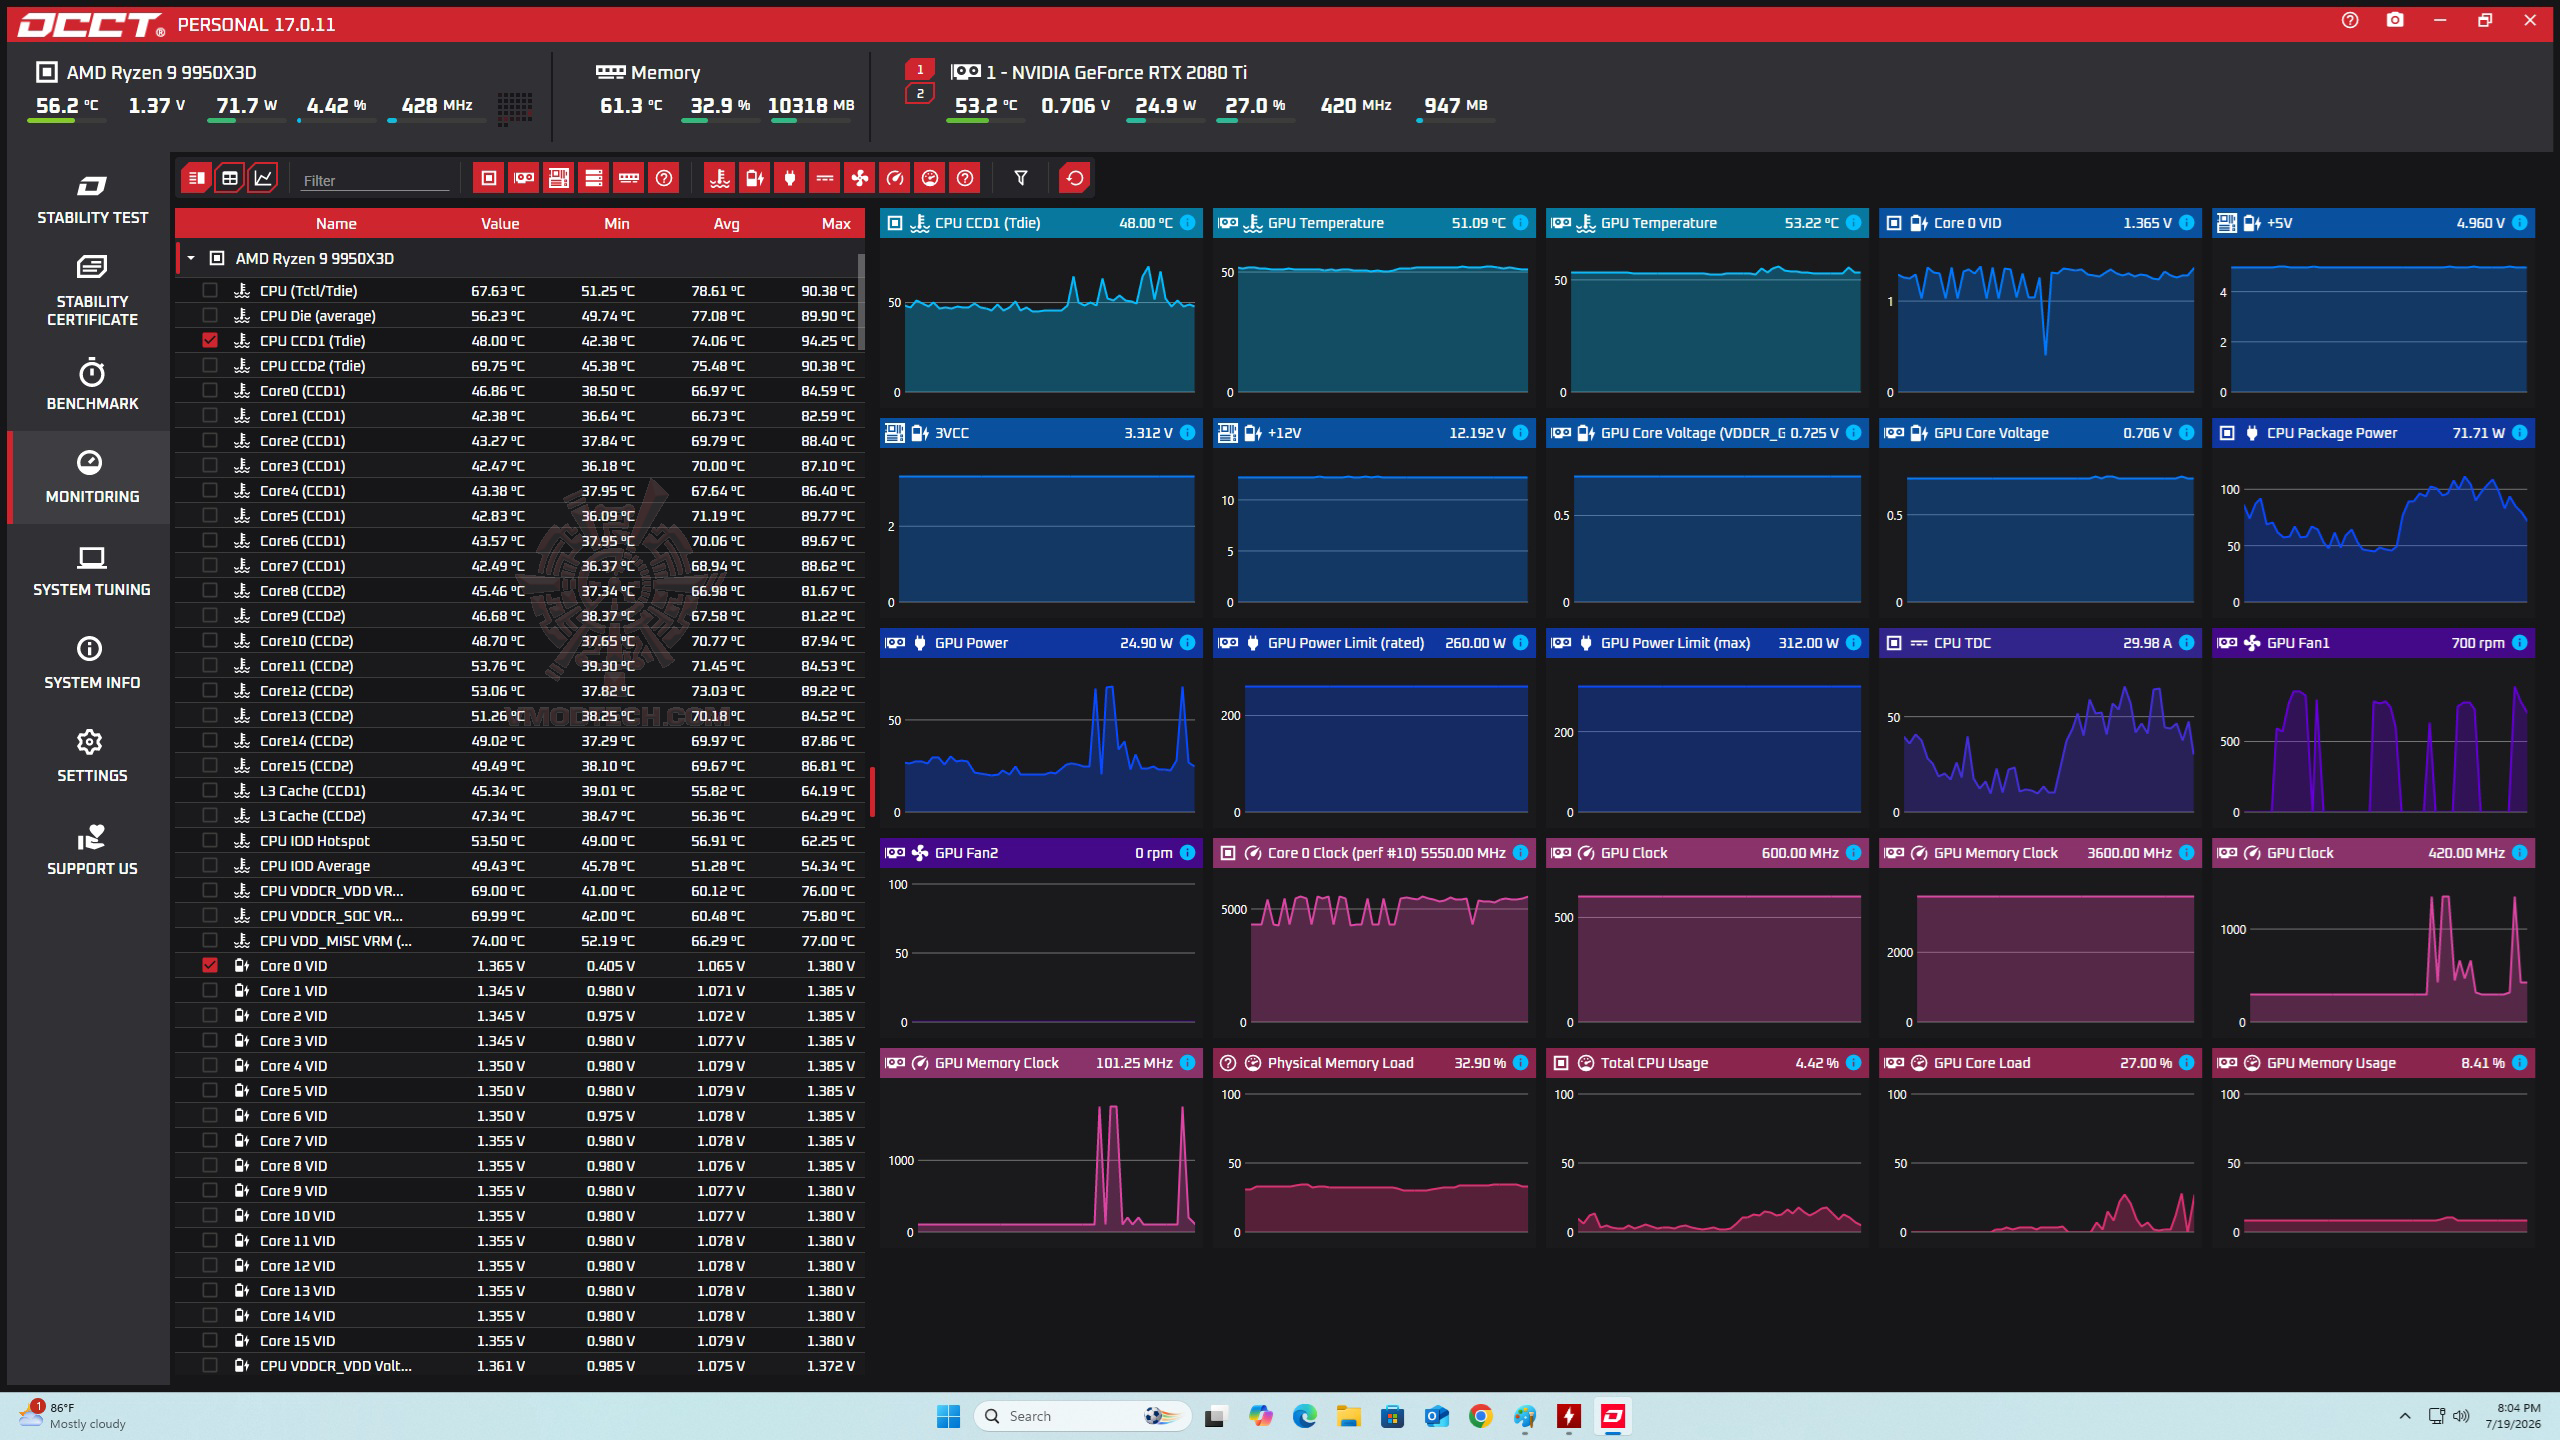This screenshot has width=2560, height=1440.
Task: Open the System Info section
Action: point(92,664)
